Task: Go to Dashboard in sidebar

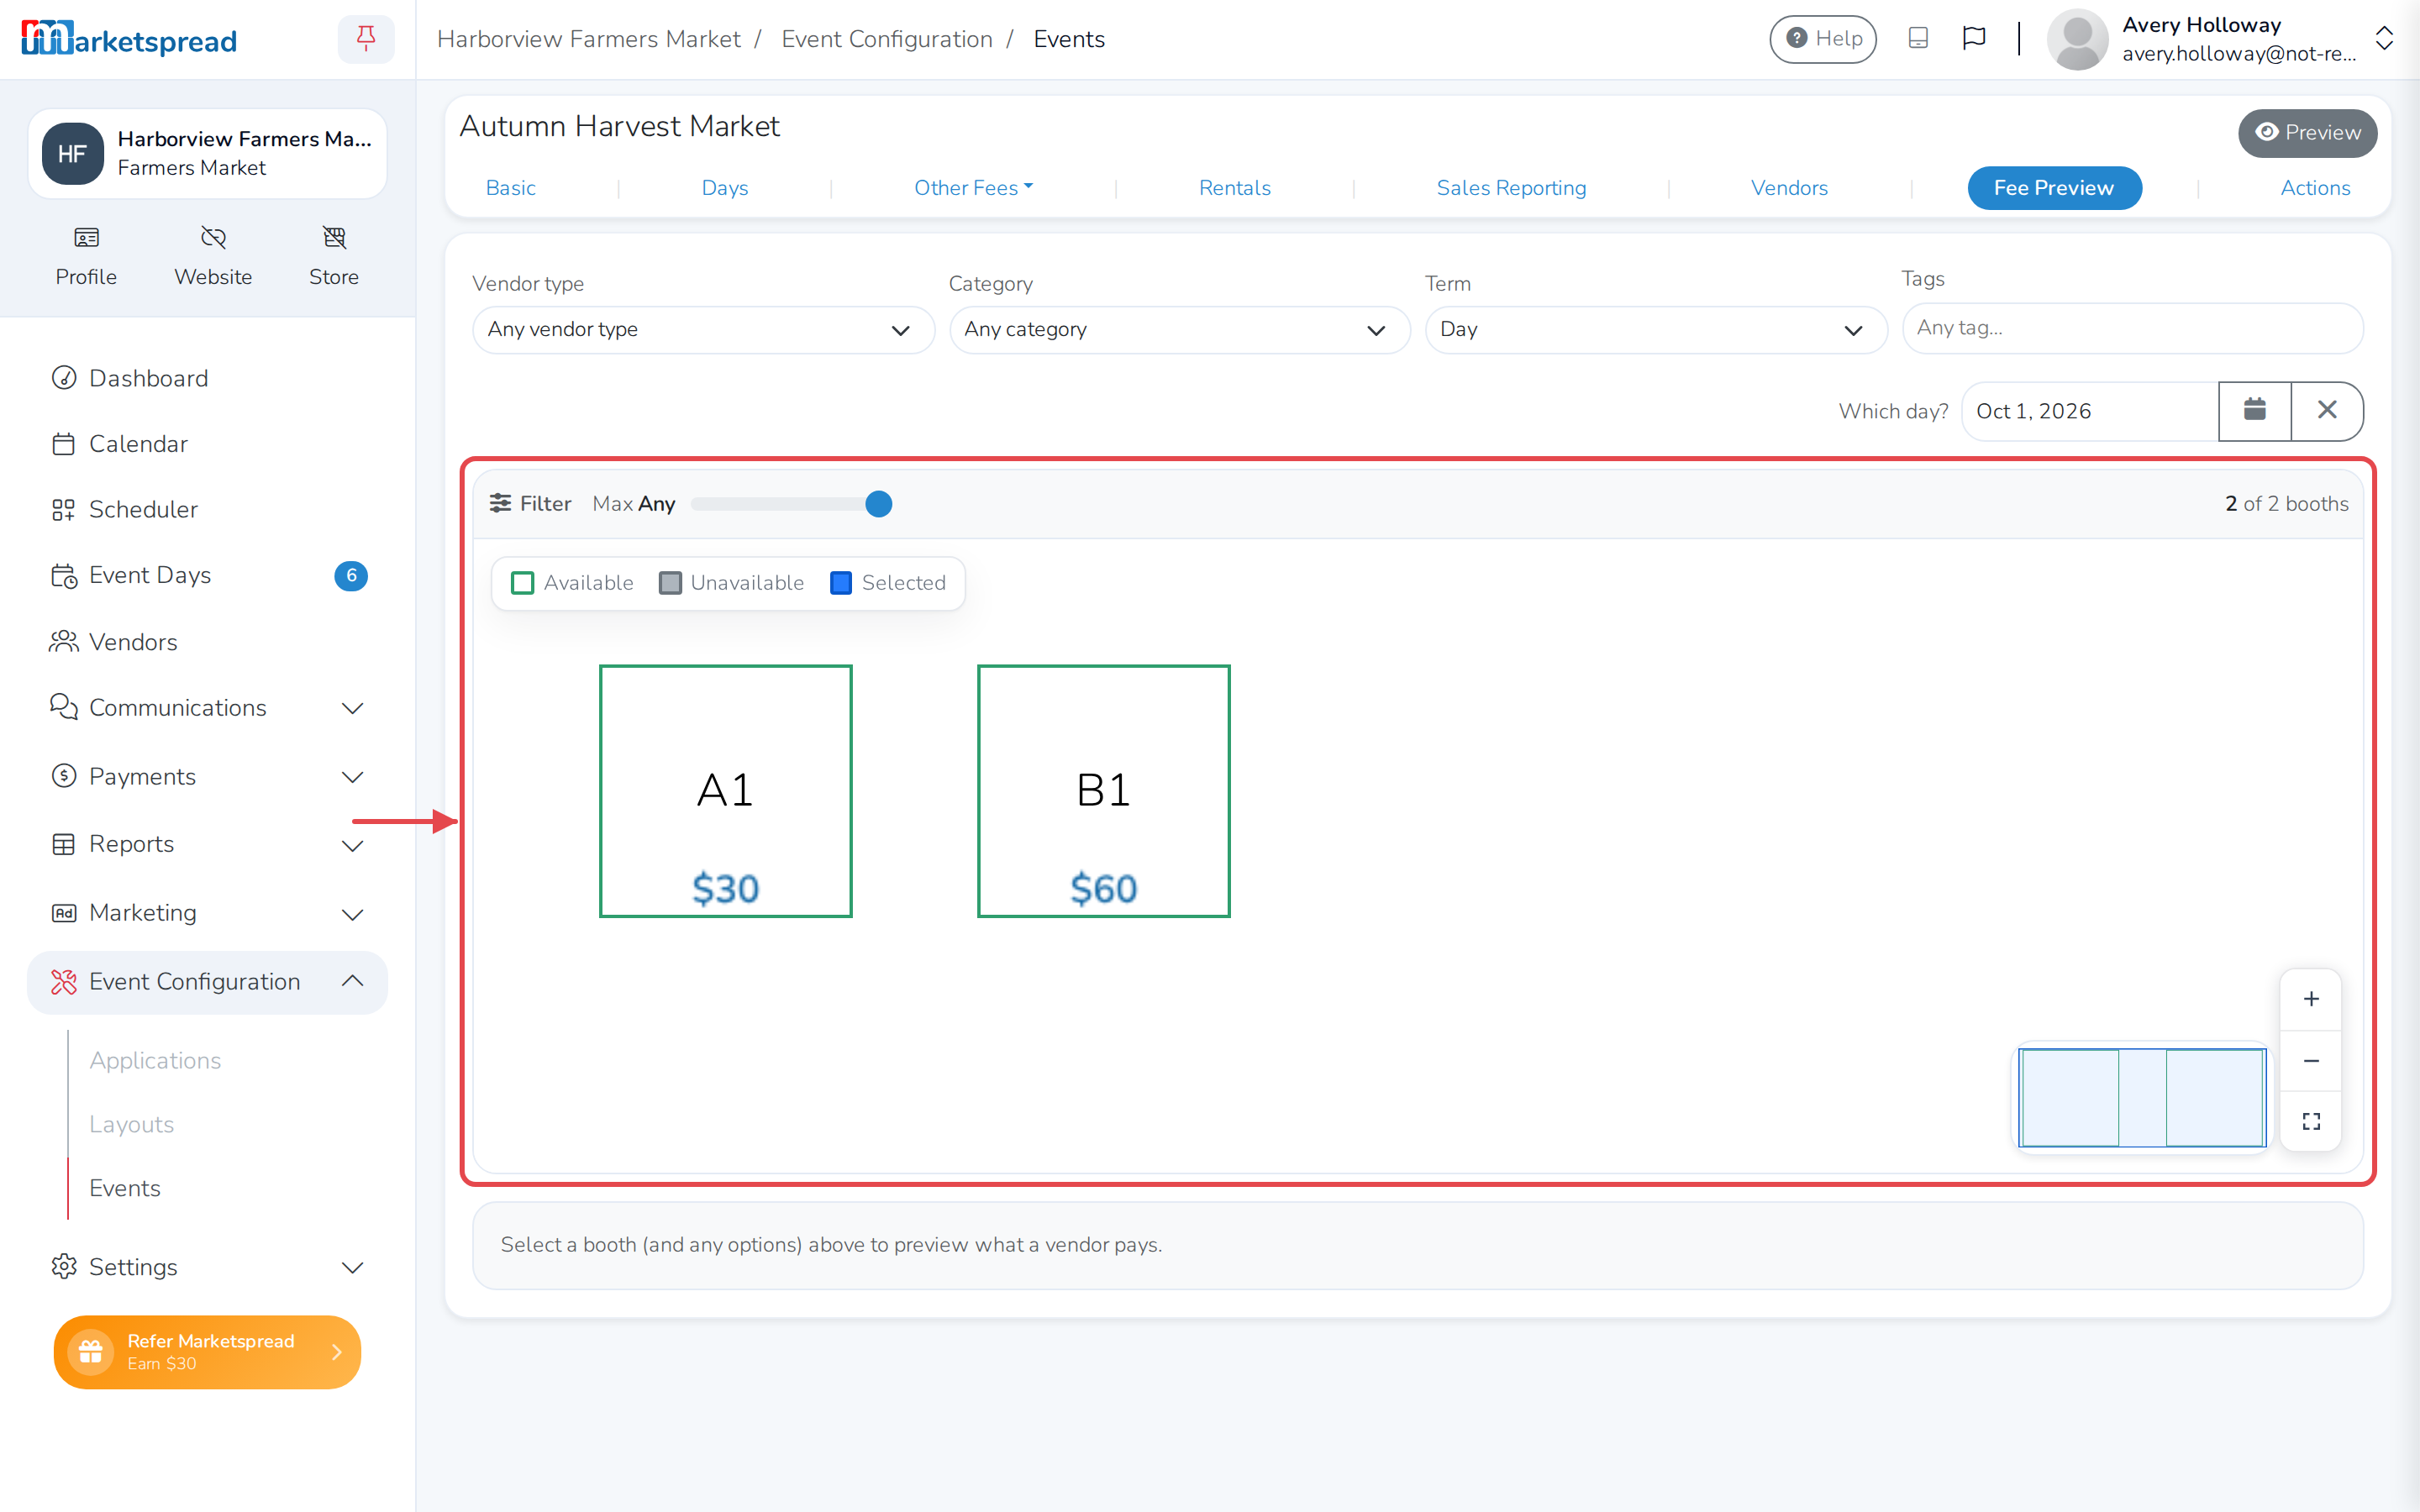Action: coord(207,379)
